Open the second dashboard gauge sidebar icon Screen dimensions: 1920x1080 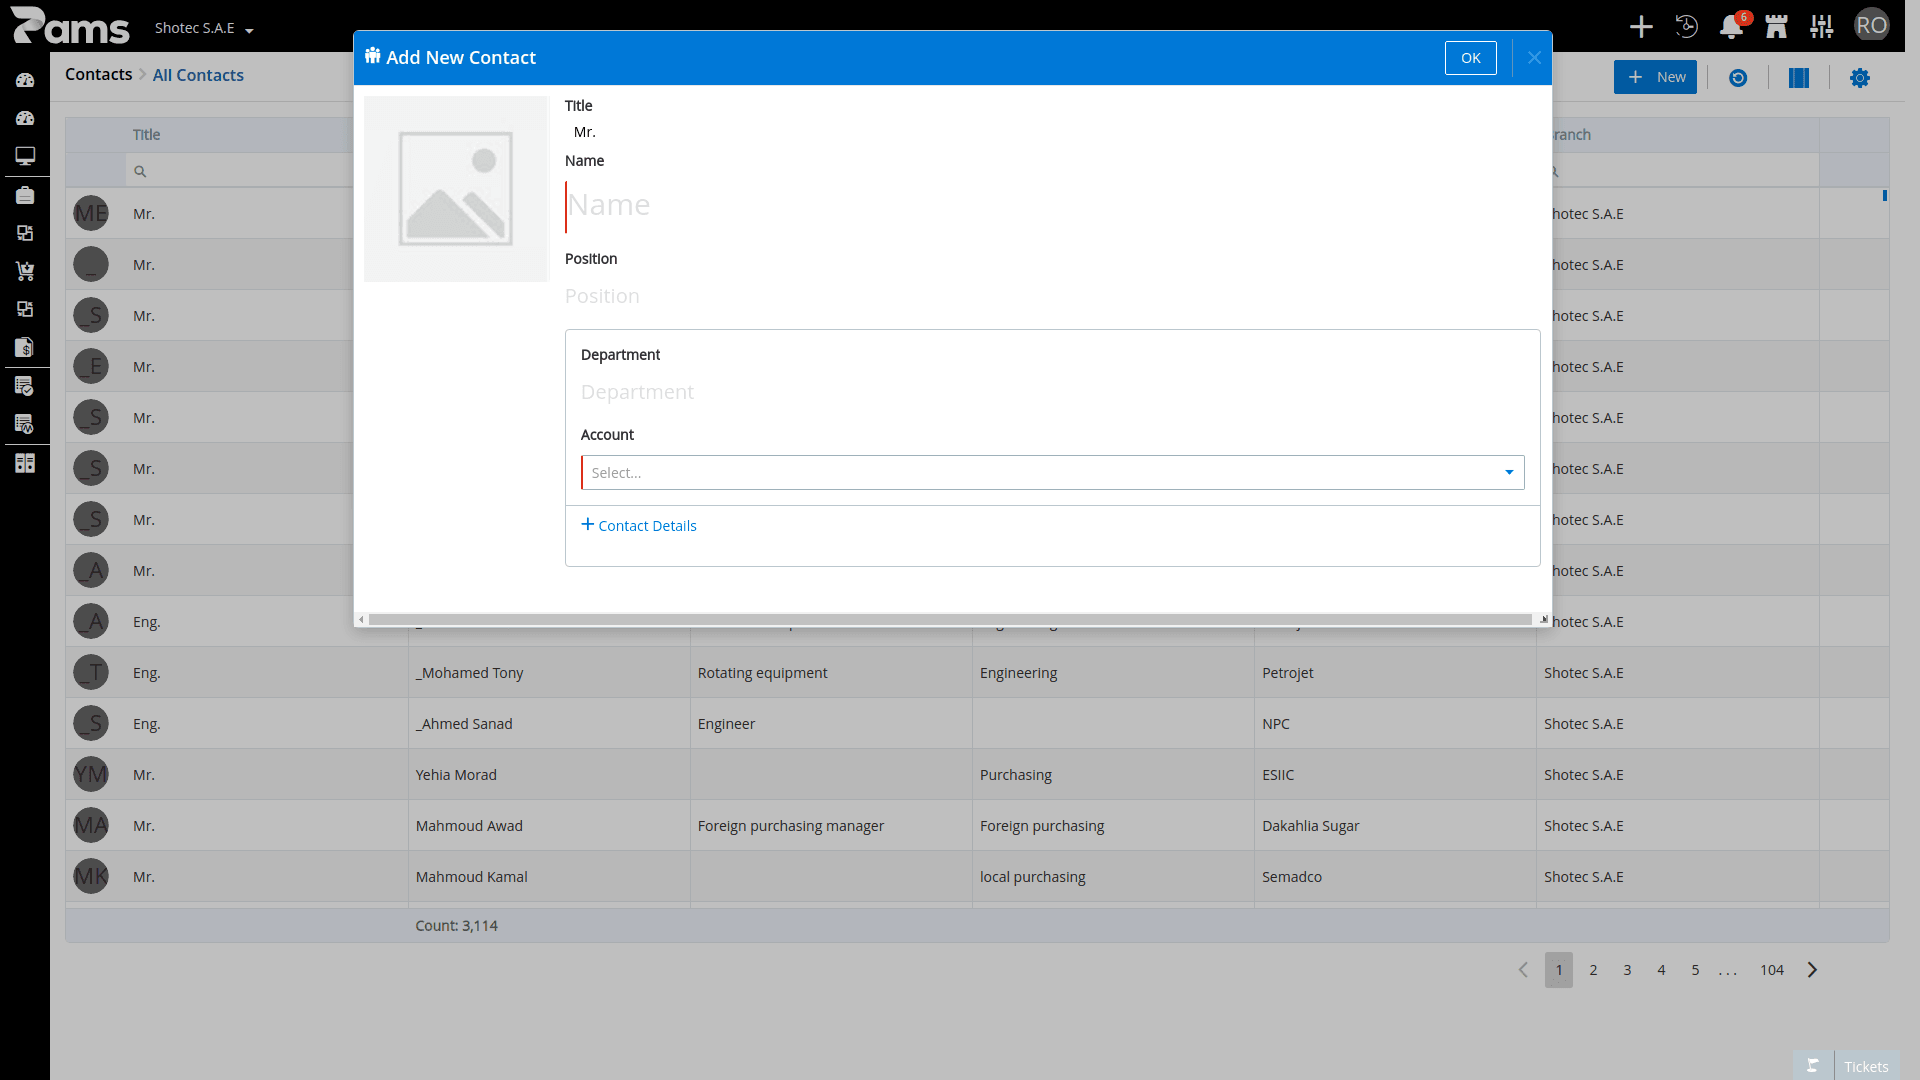click(25, 118)
